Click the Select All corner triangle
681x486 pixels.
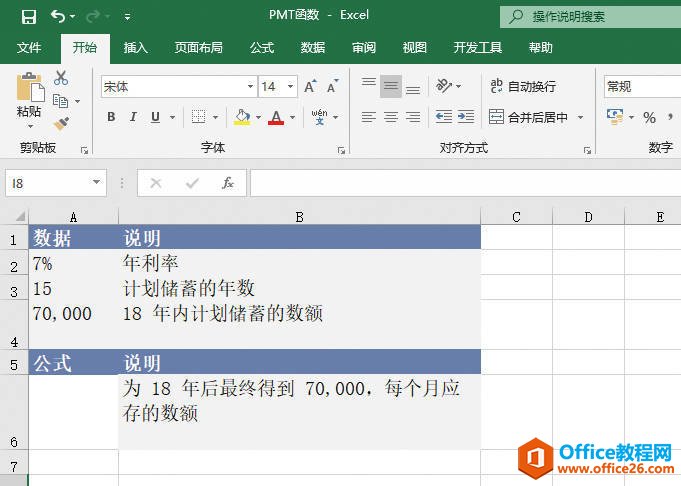click(x=20, y=216)
